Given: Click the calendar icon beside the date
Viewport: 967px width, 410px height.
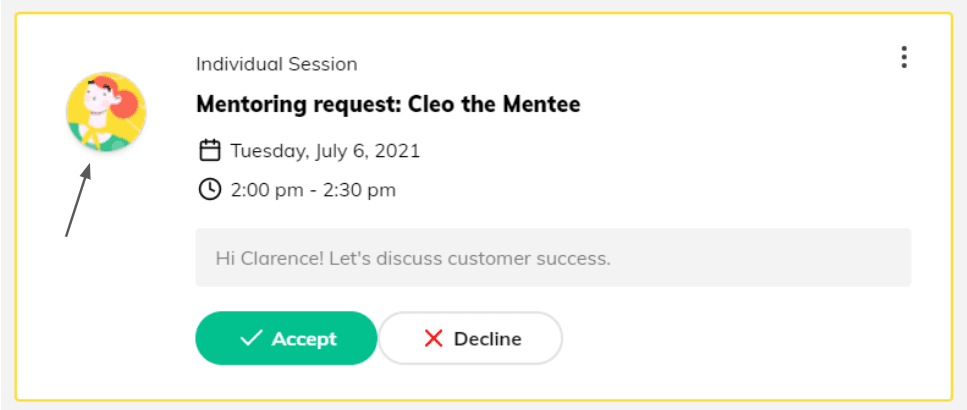Looking at the screenshot, I should tap(210, 151).
